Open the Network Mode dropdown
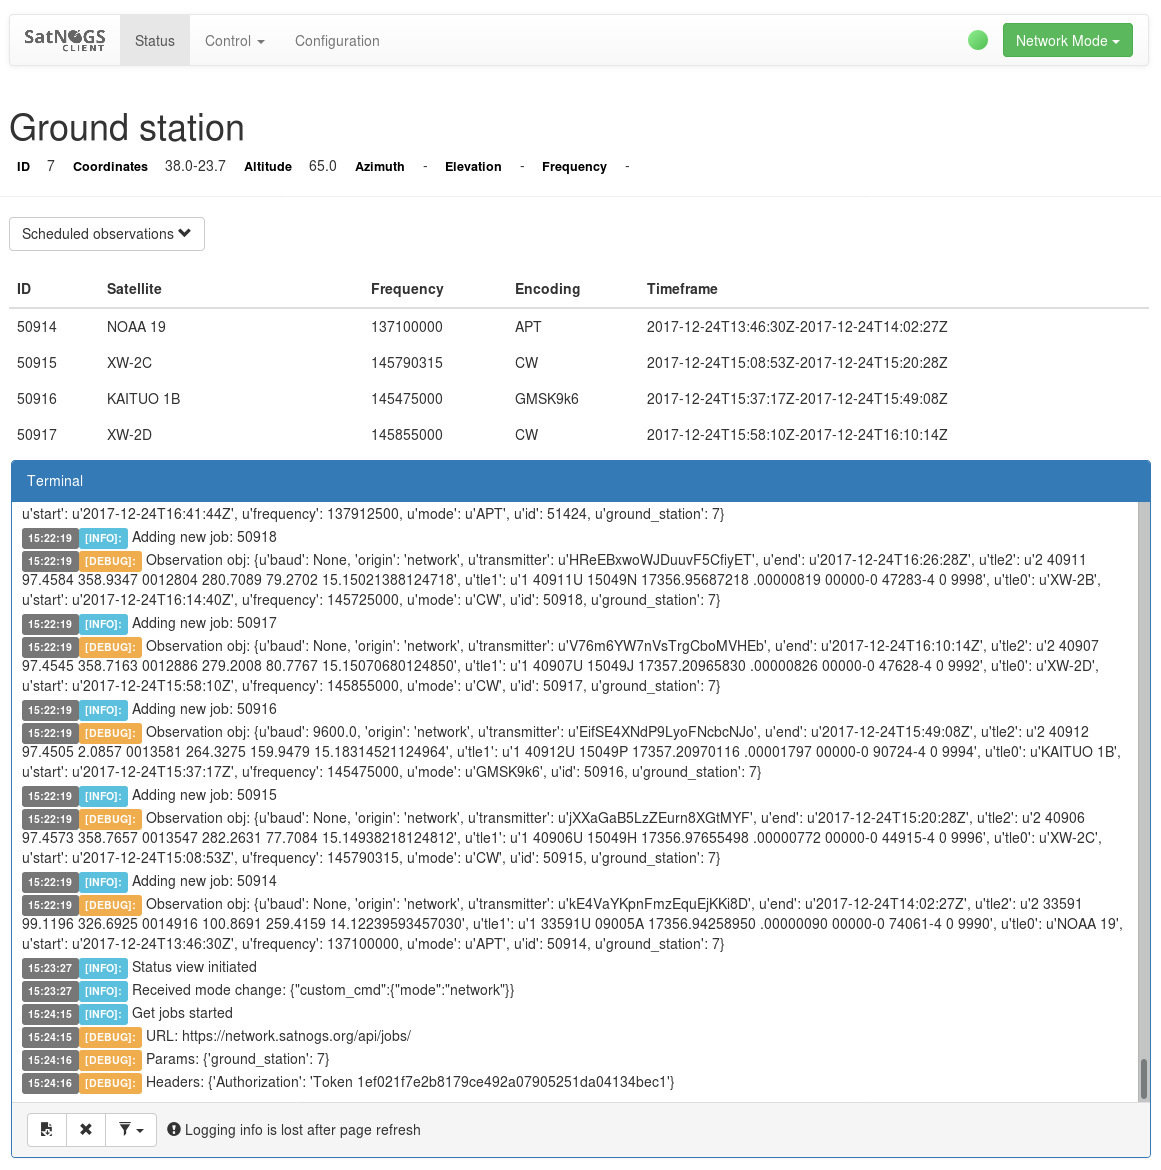This screenshot has height=1170, width=1161. point(1067,40)
